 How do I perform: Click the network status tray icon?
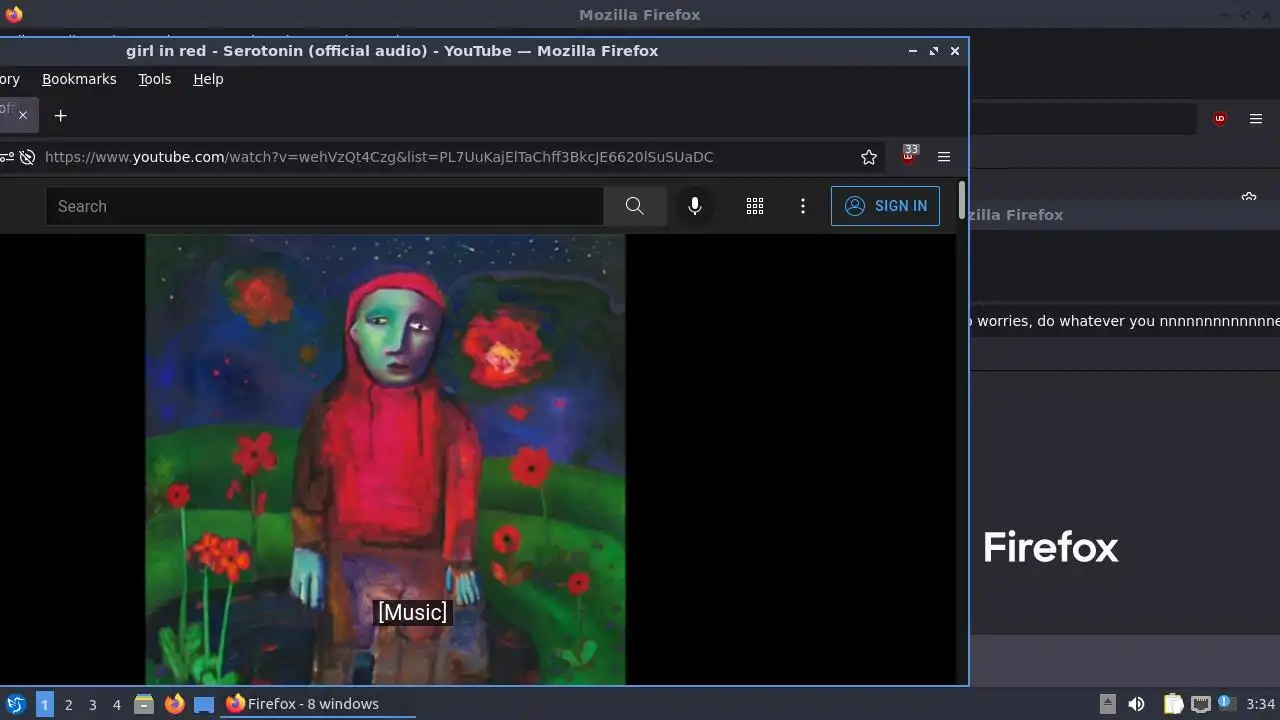1200,704
